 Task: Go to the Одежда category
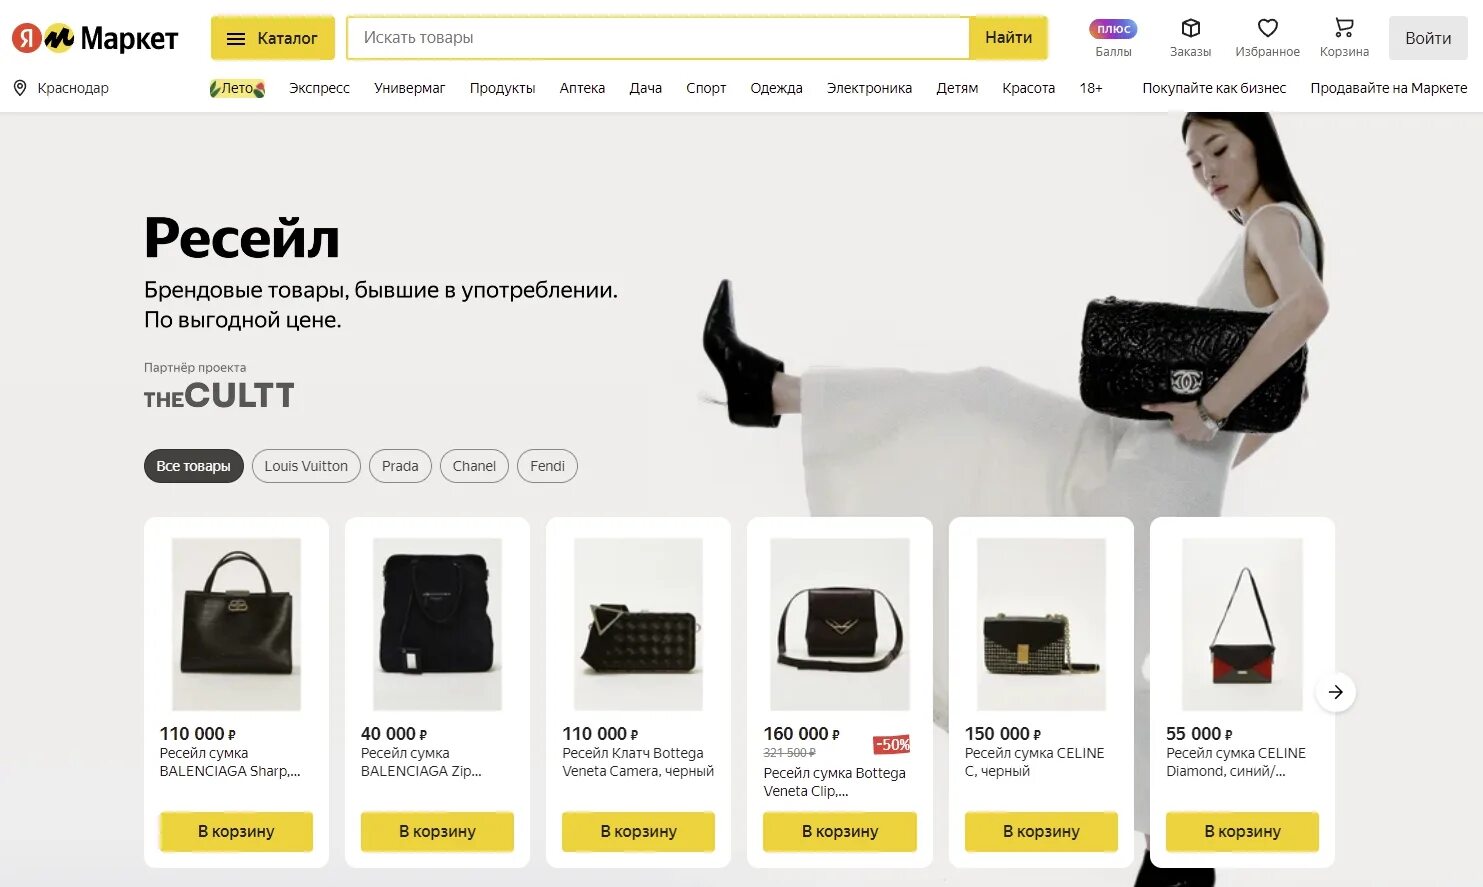tap(776, 88)
